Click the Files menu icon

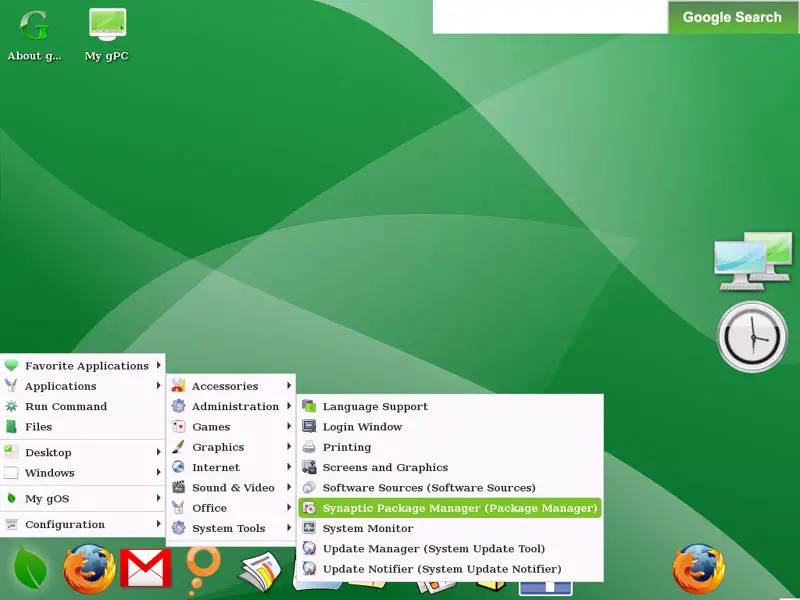tap(11, 427)
